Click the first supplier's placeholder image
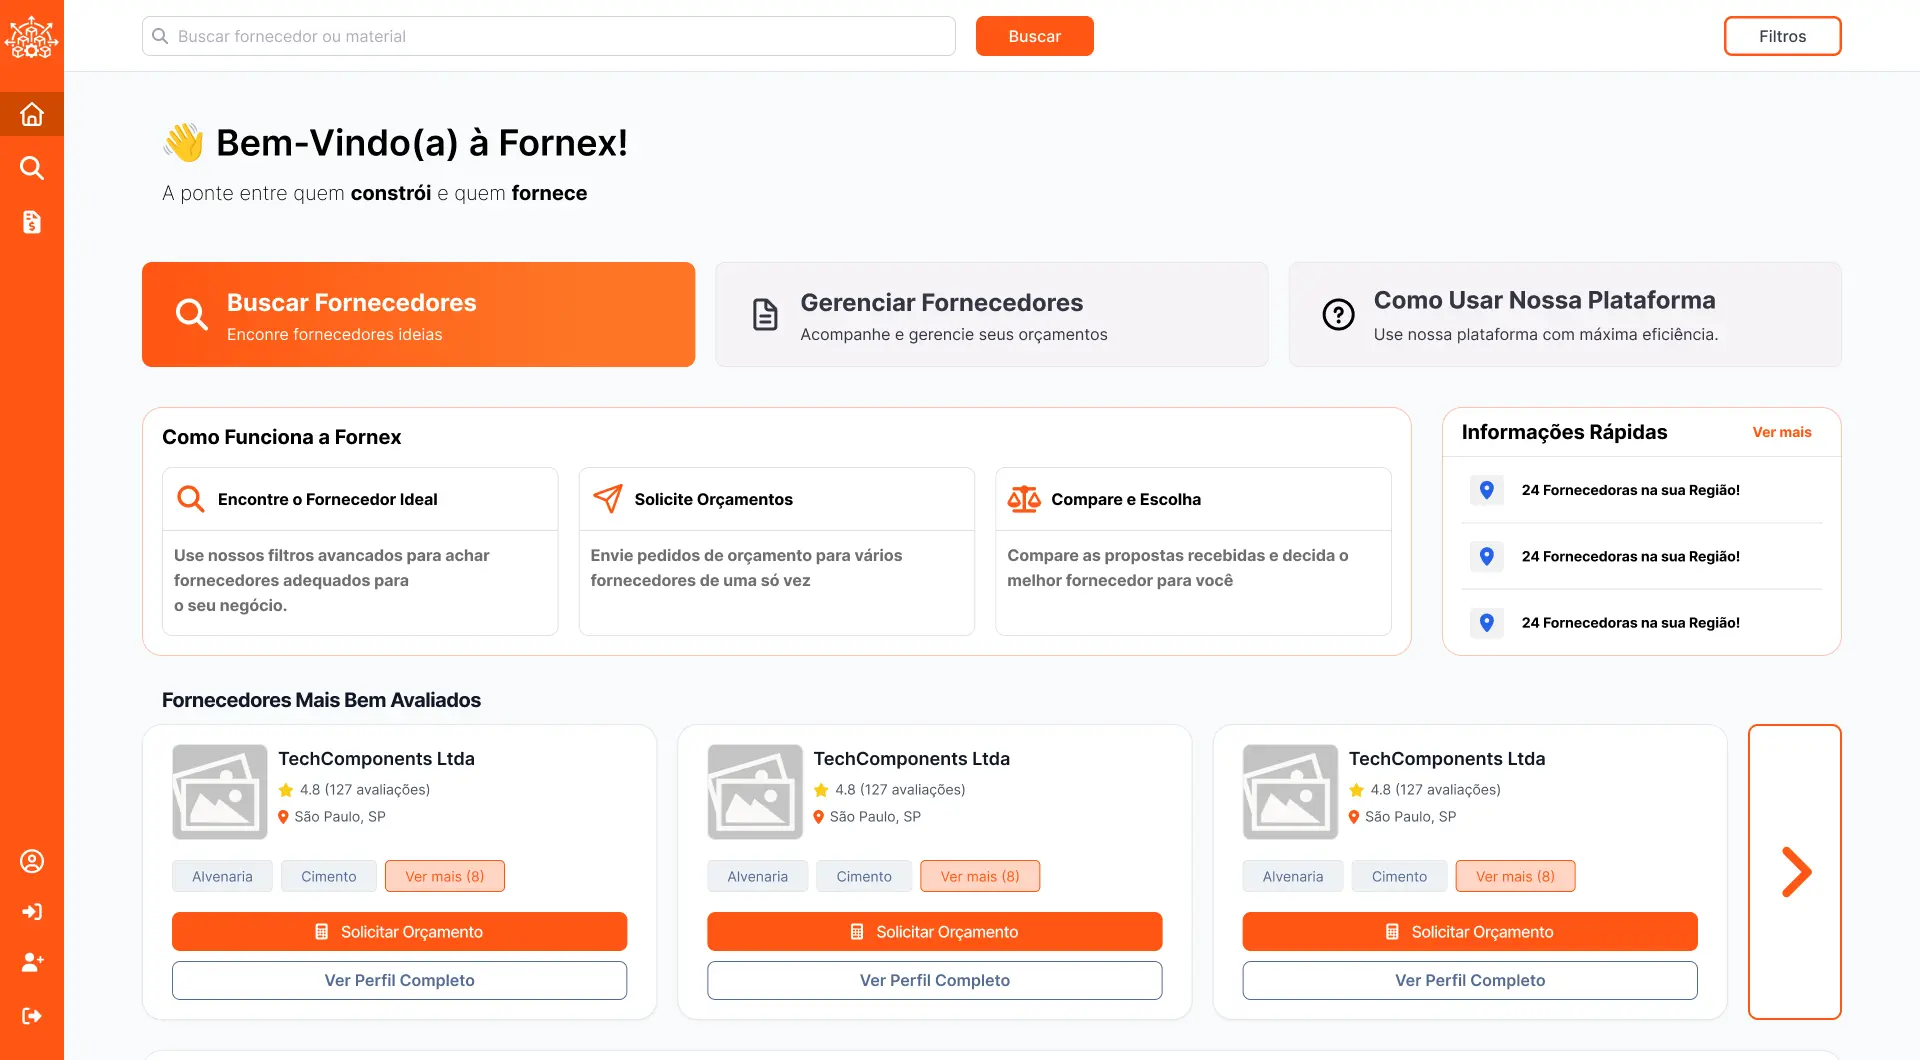 [220, 792]
